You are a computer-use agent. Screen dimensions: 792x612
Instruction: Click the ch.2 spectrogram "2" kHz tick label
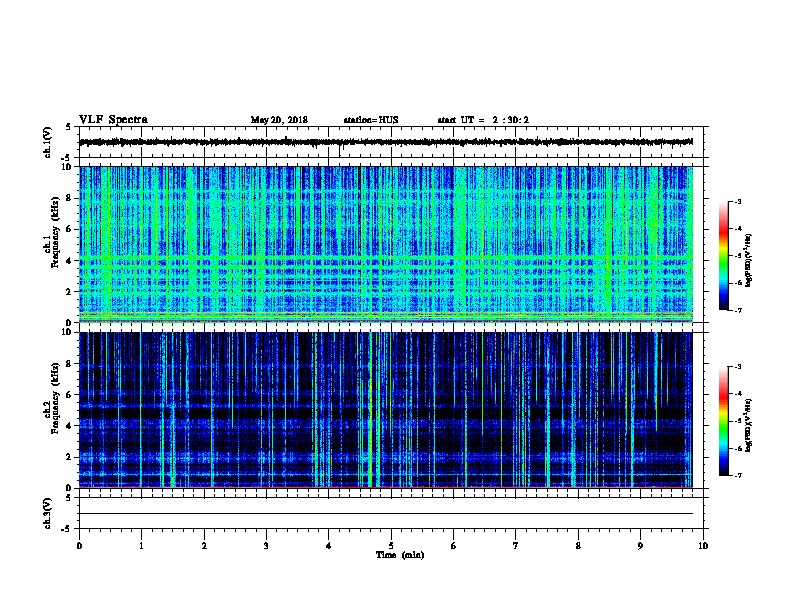(x=69, y=457)
